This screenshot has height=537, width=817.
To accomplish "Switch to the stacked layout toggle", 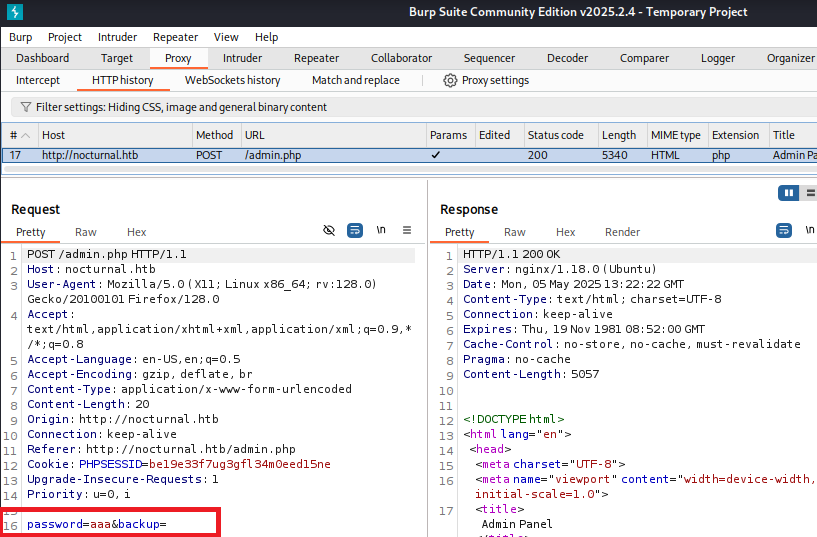I will point(809,193).
